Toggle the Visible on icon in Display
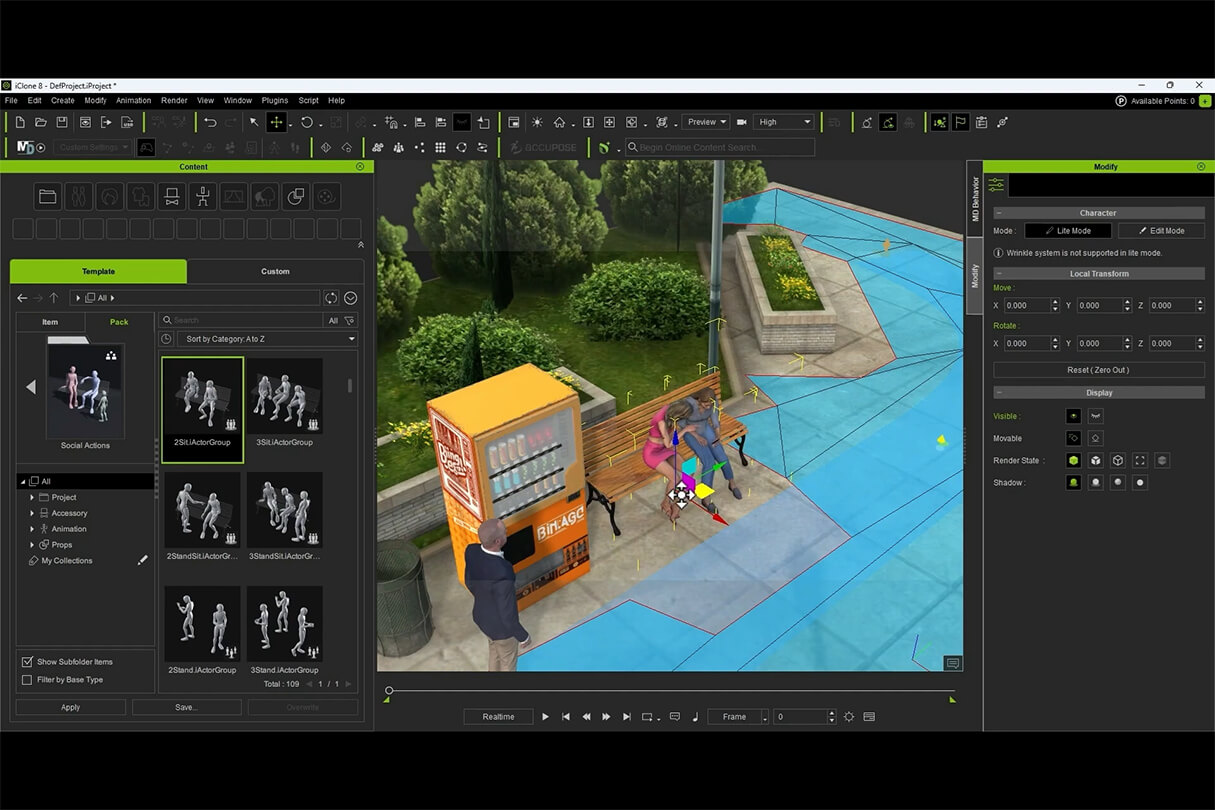This screenshot has height=810, width=1215. tap(1073, 416)
